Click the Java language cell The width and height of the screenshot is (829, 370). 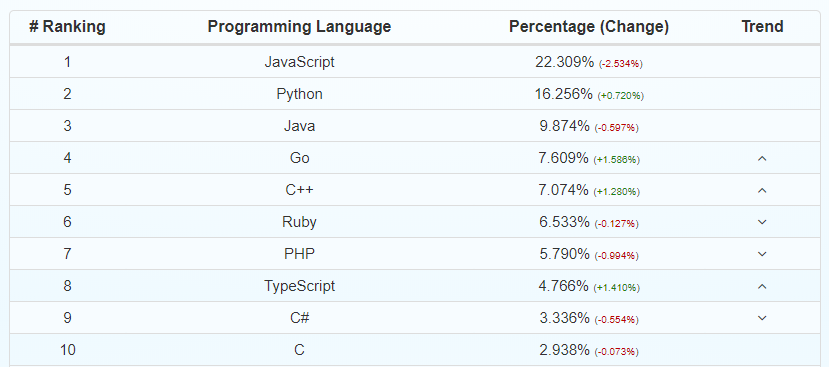click(299, 126)
